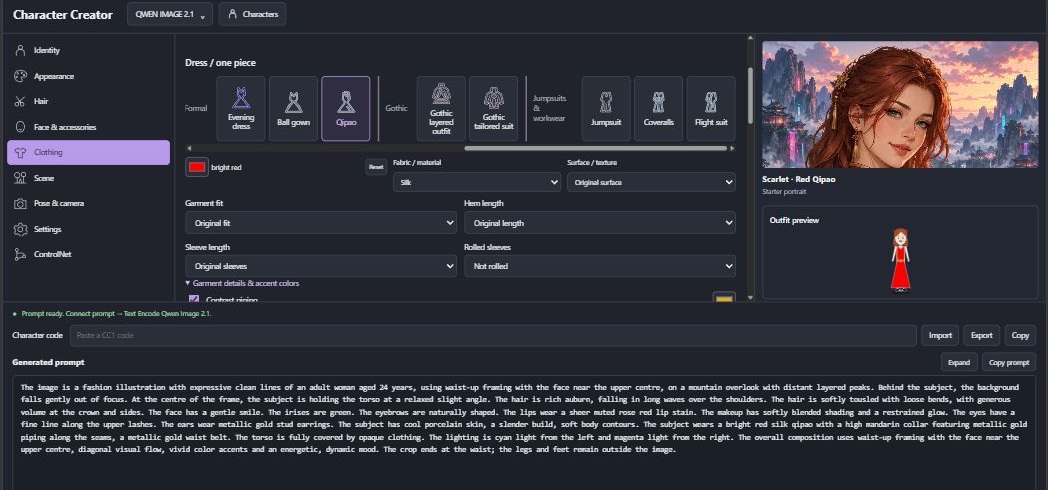Select the Gothic tailored suit
Screen dimensions: 1048x490
[493, 108]
